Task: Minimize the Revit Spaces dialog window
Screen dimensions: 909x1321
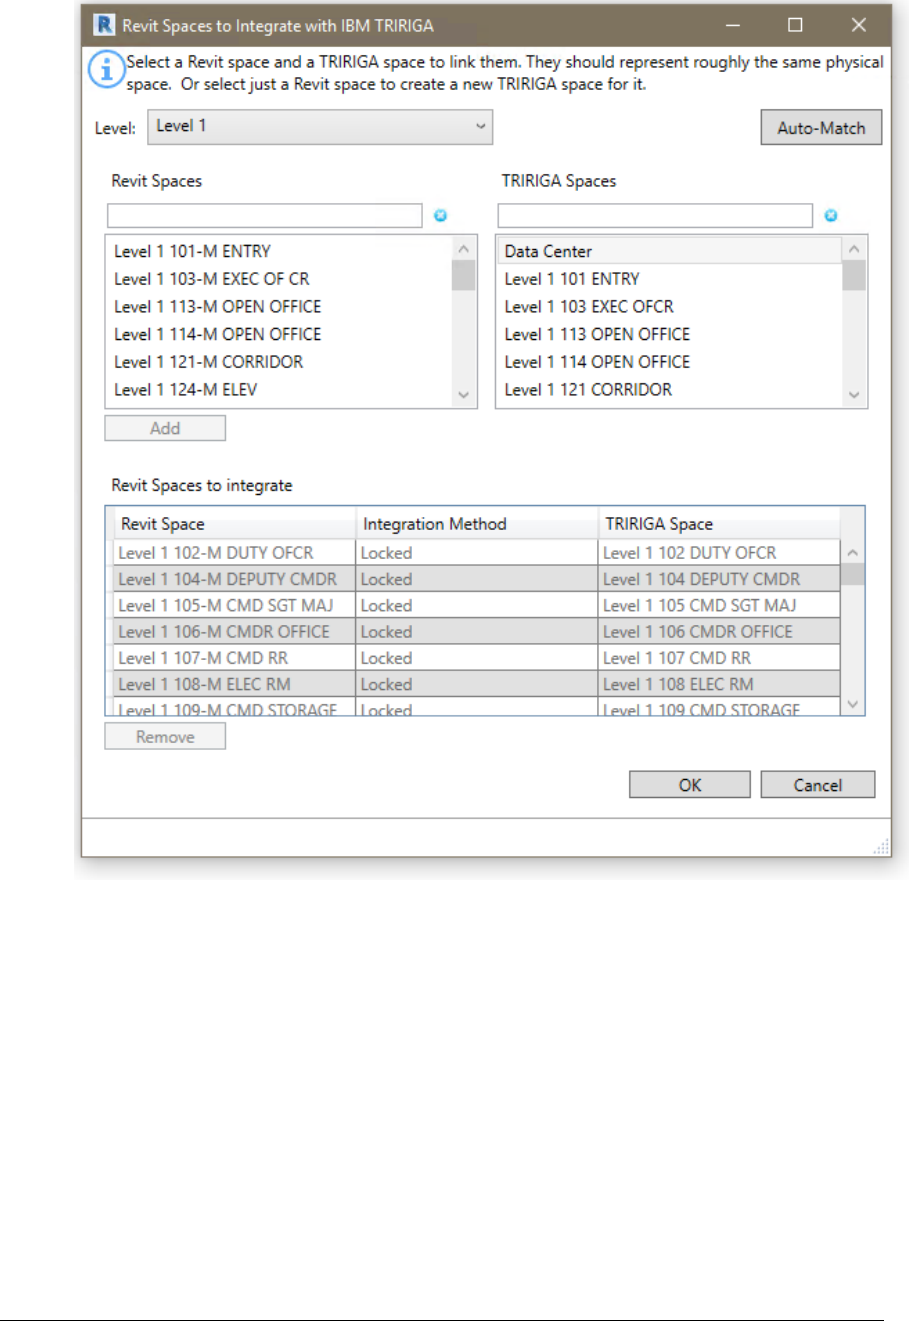Action: pyautogui.click(x=733, y=25)
